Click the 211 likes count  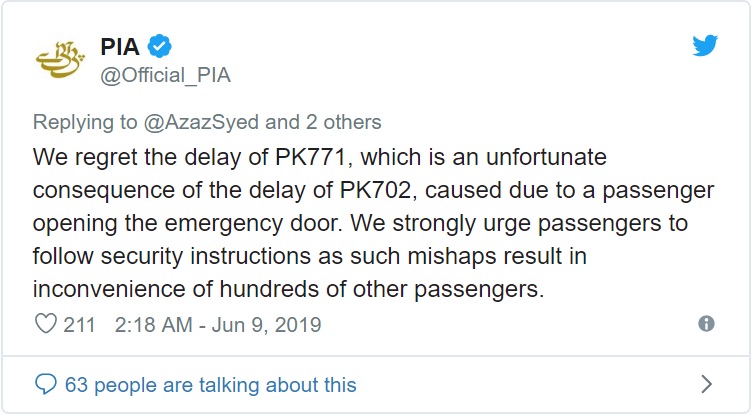click(79, 325)
